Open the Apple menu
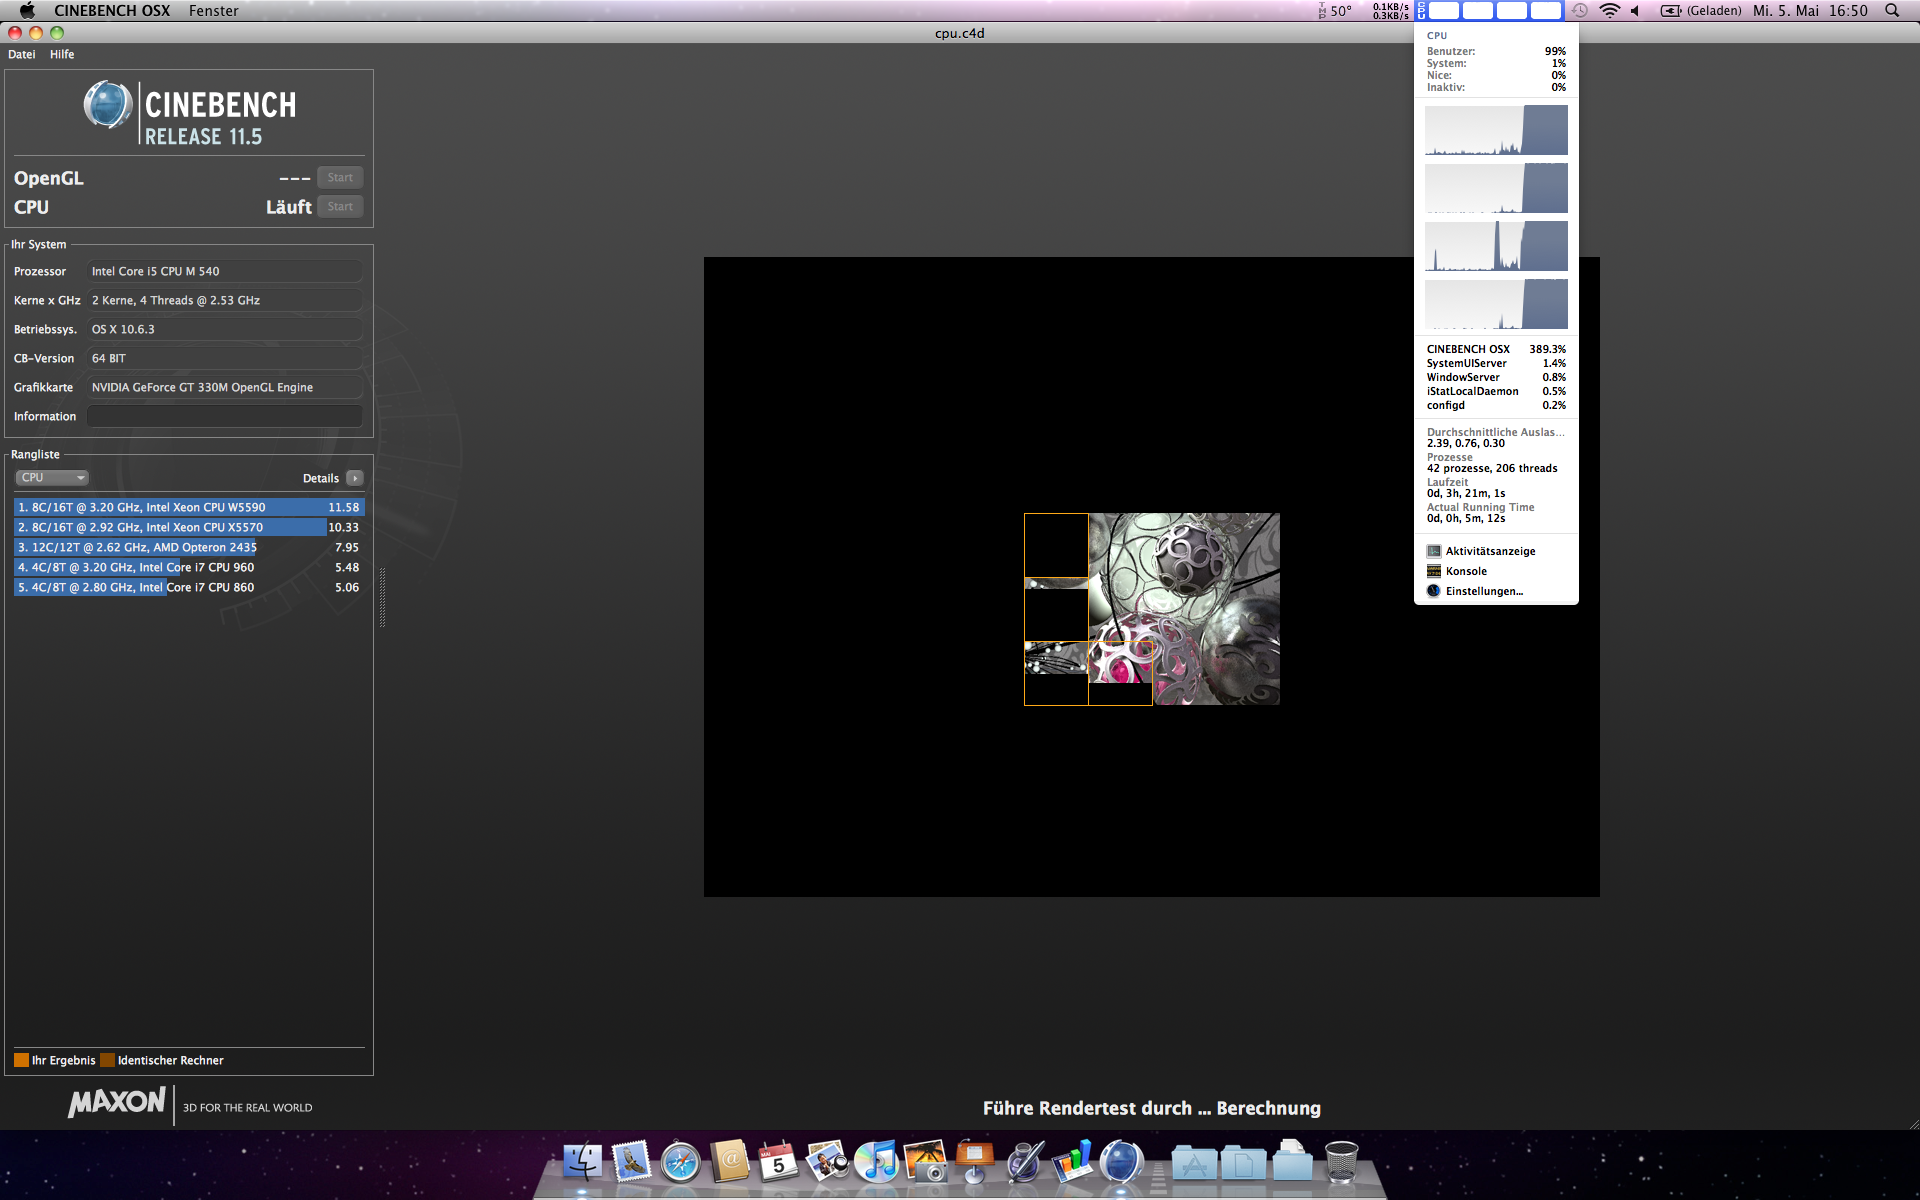This screenshot has width=1920, height=1200. (x=27, y=11)
